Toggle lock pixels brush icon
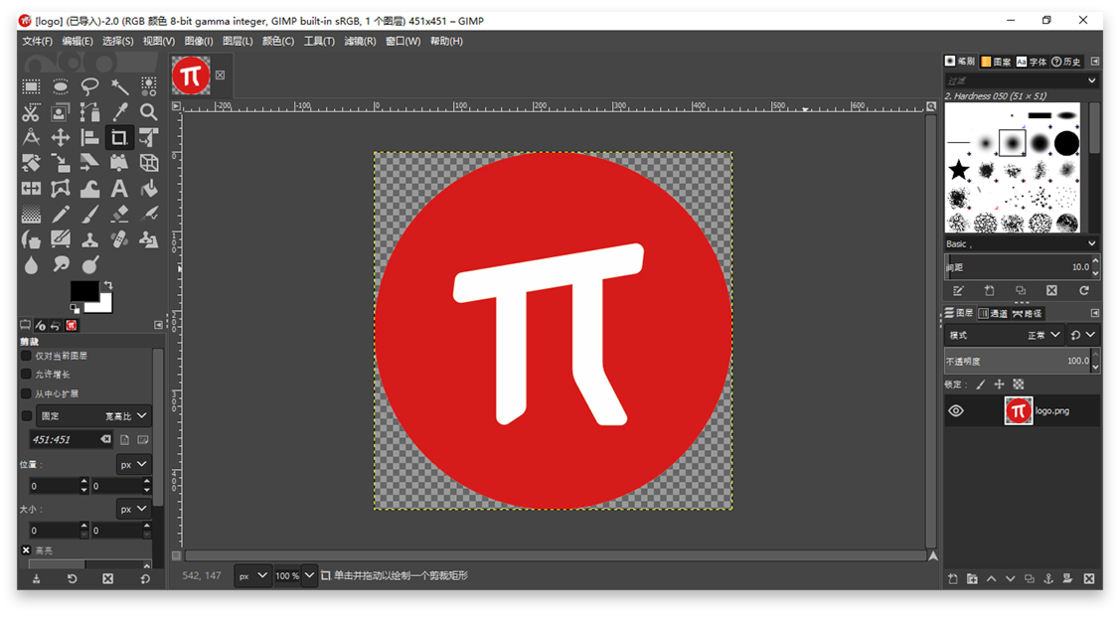 click(981, 384)
